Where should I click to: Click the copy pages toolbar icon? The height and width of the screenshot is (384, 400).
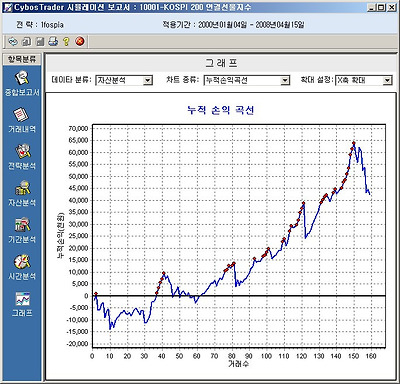pos(26,41)
